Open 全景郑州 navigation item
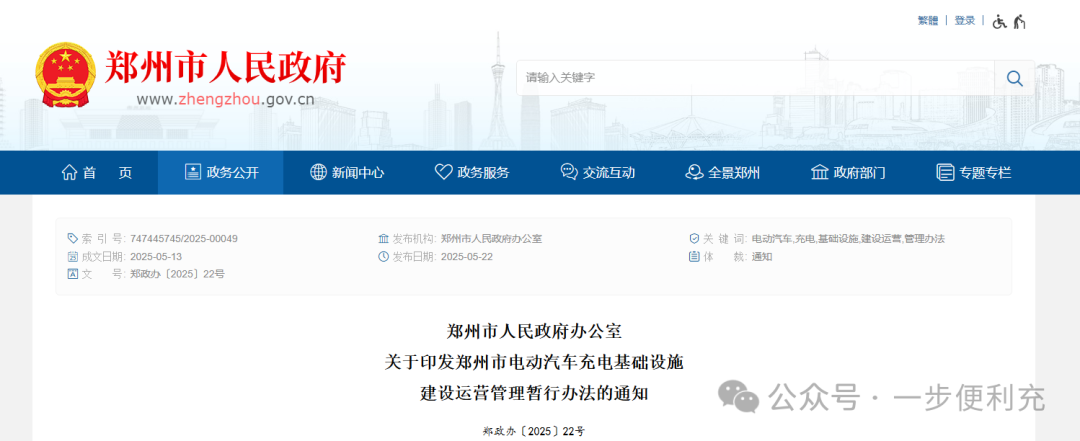 [723, 172]
